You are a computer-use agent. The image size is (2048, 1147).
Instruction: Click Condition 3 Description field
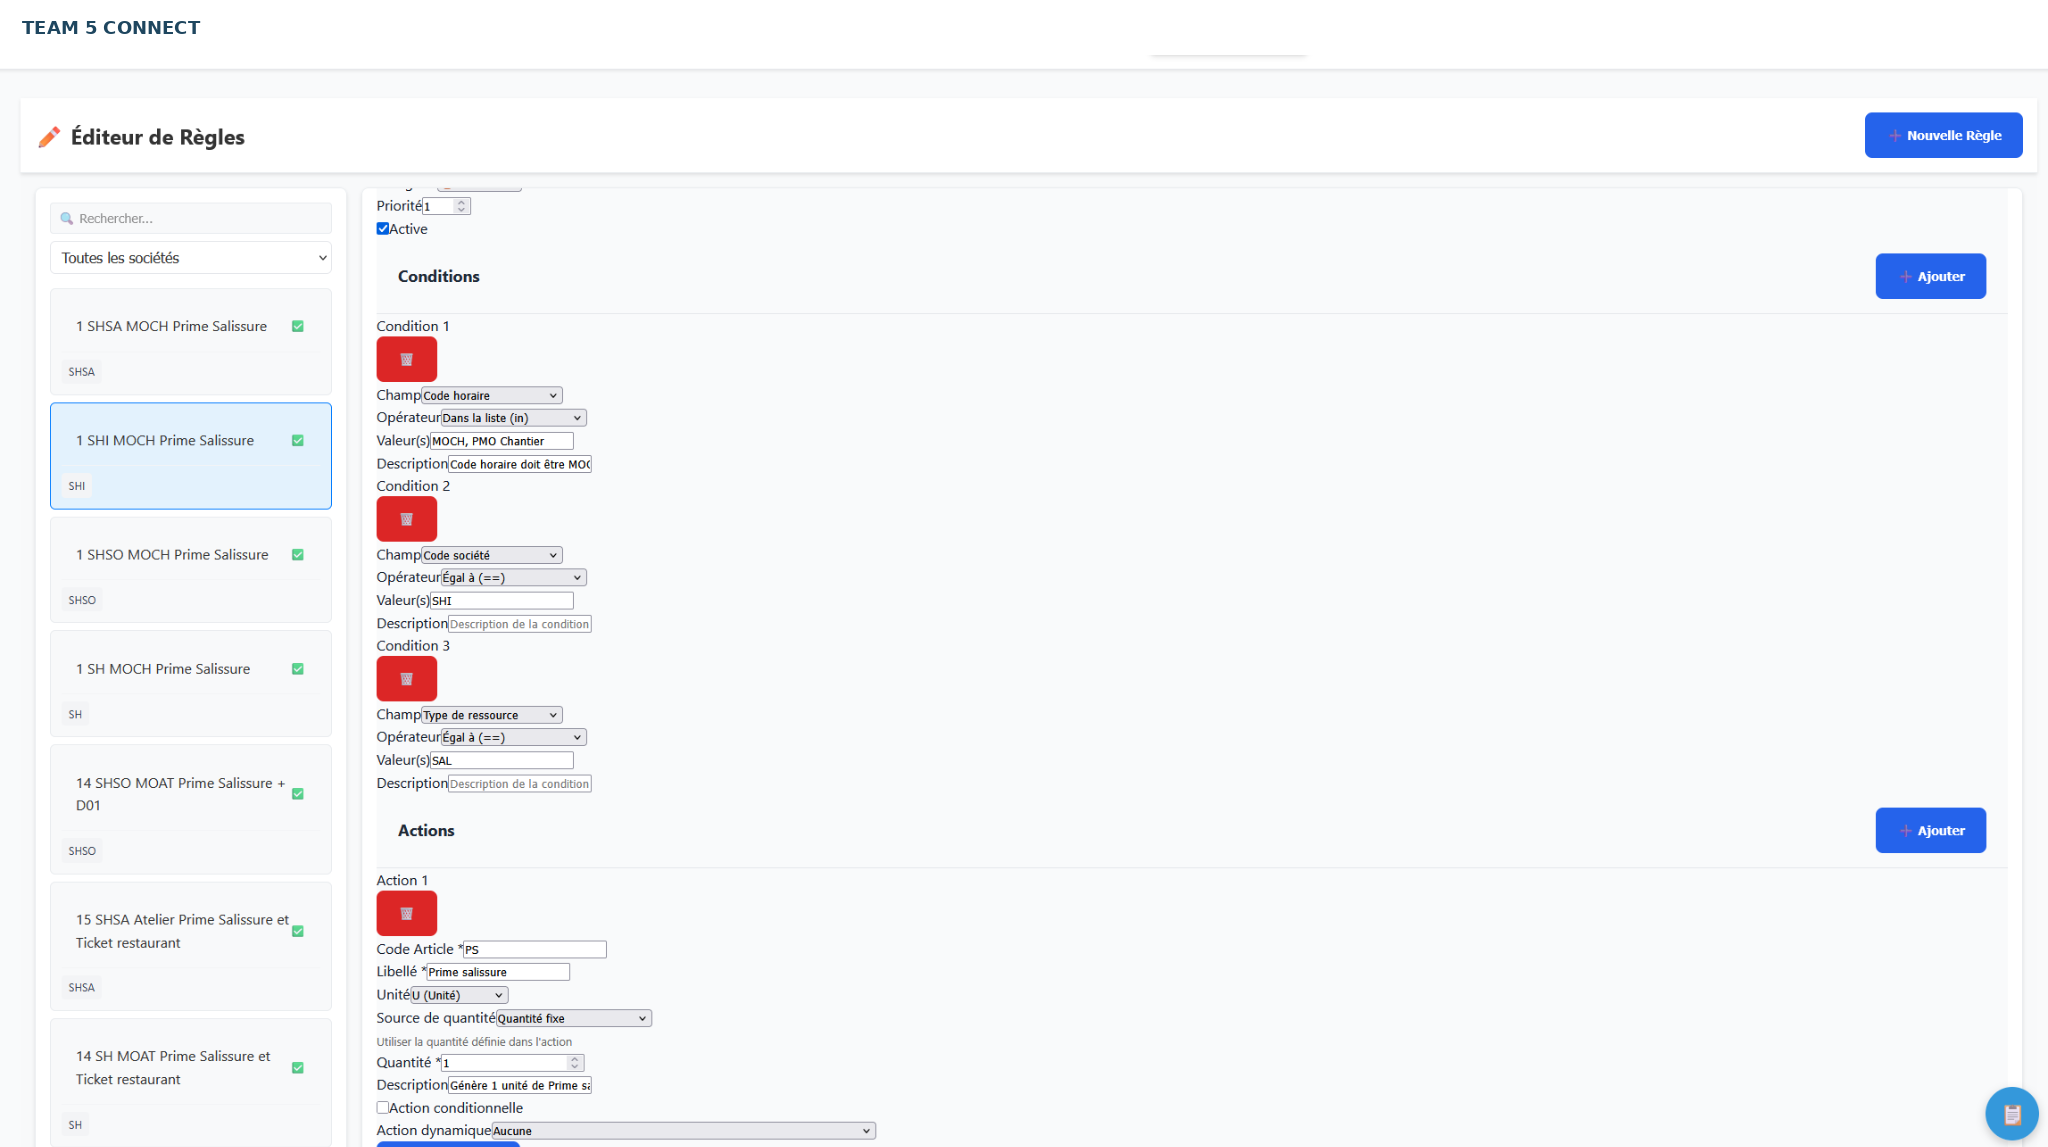tap(519, 784)
